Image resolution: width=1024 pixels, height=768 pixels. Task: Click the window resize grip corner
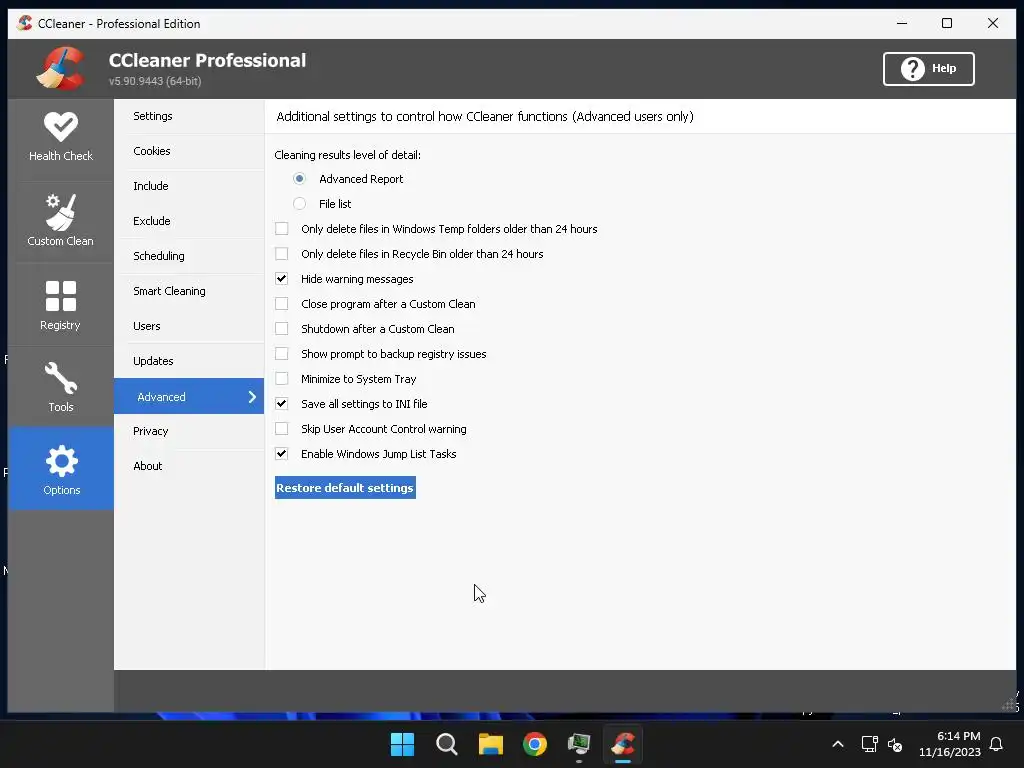1010,705
